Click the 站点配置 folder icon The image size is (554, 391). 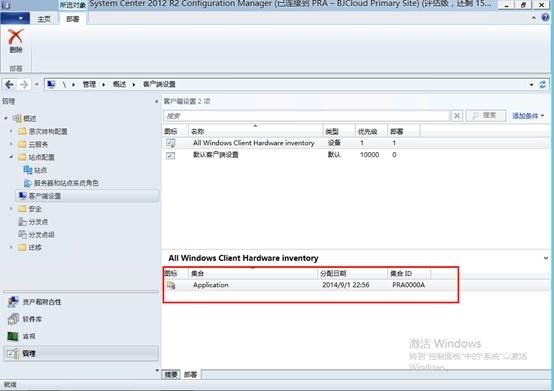tap(22, 157)
